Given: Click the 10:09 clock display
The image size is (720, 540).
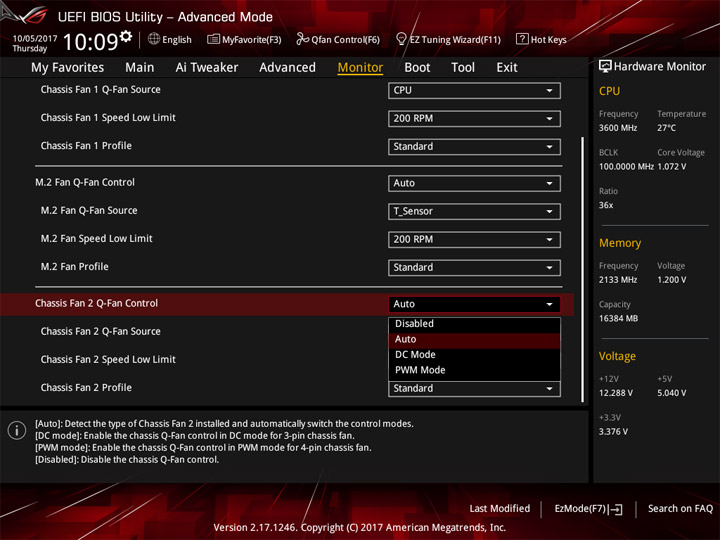Looking at the screenshot, I should click(x=90, y=42).
